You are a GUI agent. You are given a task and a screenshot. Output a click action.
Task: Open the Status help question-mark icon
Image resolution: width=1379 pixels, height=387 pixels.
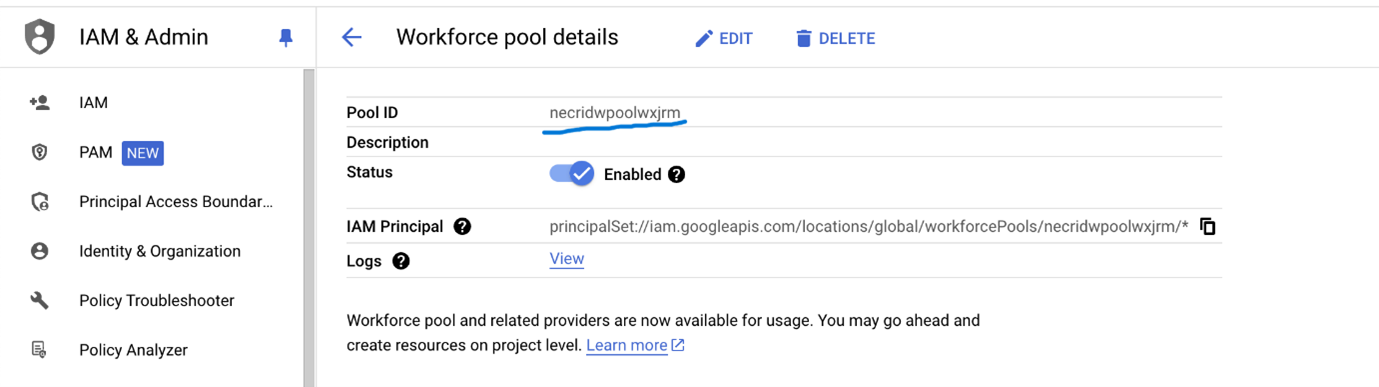tap(676, 174)
